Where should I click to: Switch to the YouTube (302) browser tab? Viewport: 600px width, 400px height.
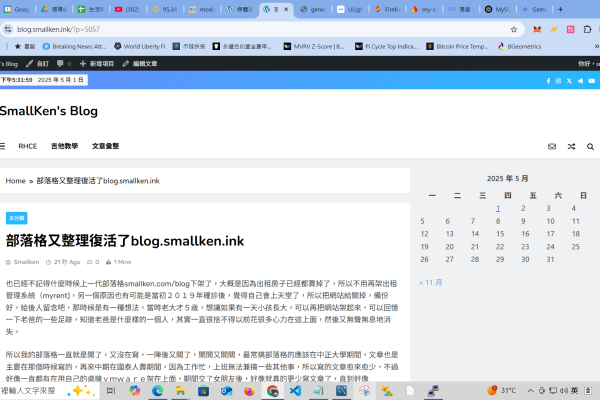coord(126,8)
